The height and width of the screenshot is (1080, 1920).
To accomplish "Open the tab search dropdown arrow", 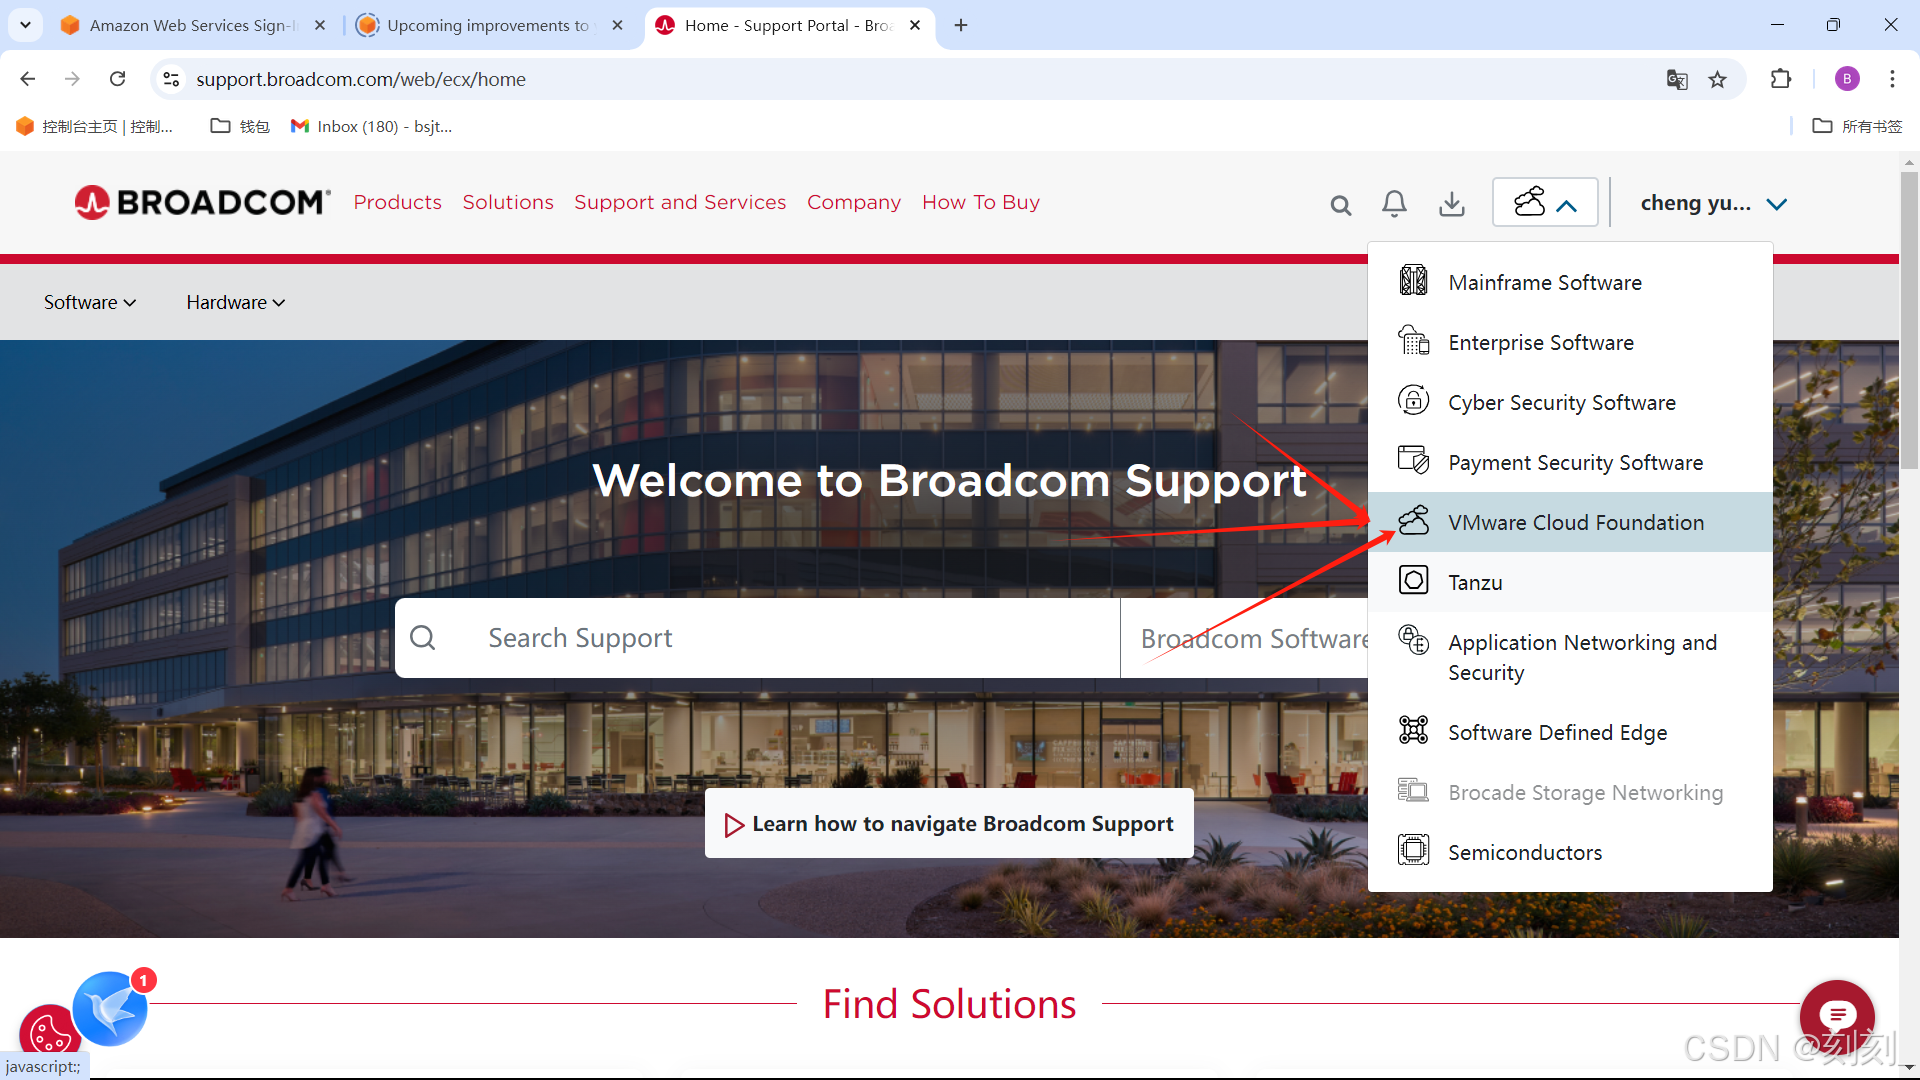I will (x=25, y=25).
